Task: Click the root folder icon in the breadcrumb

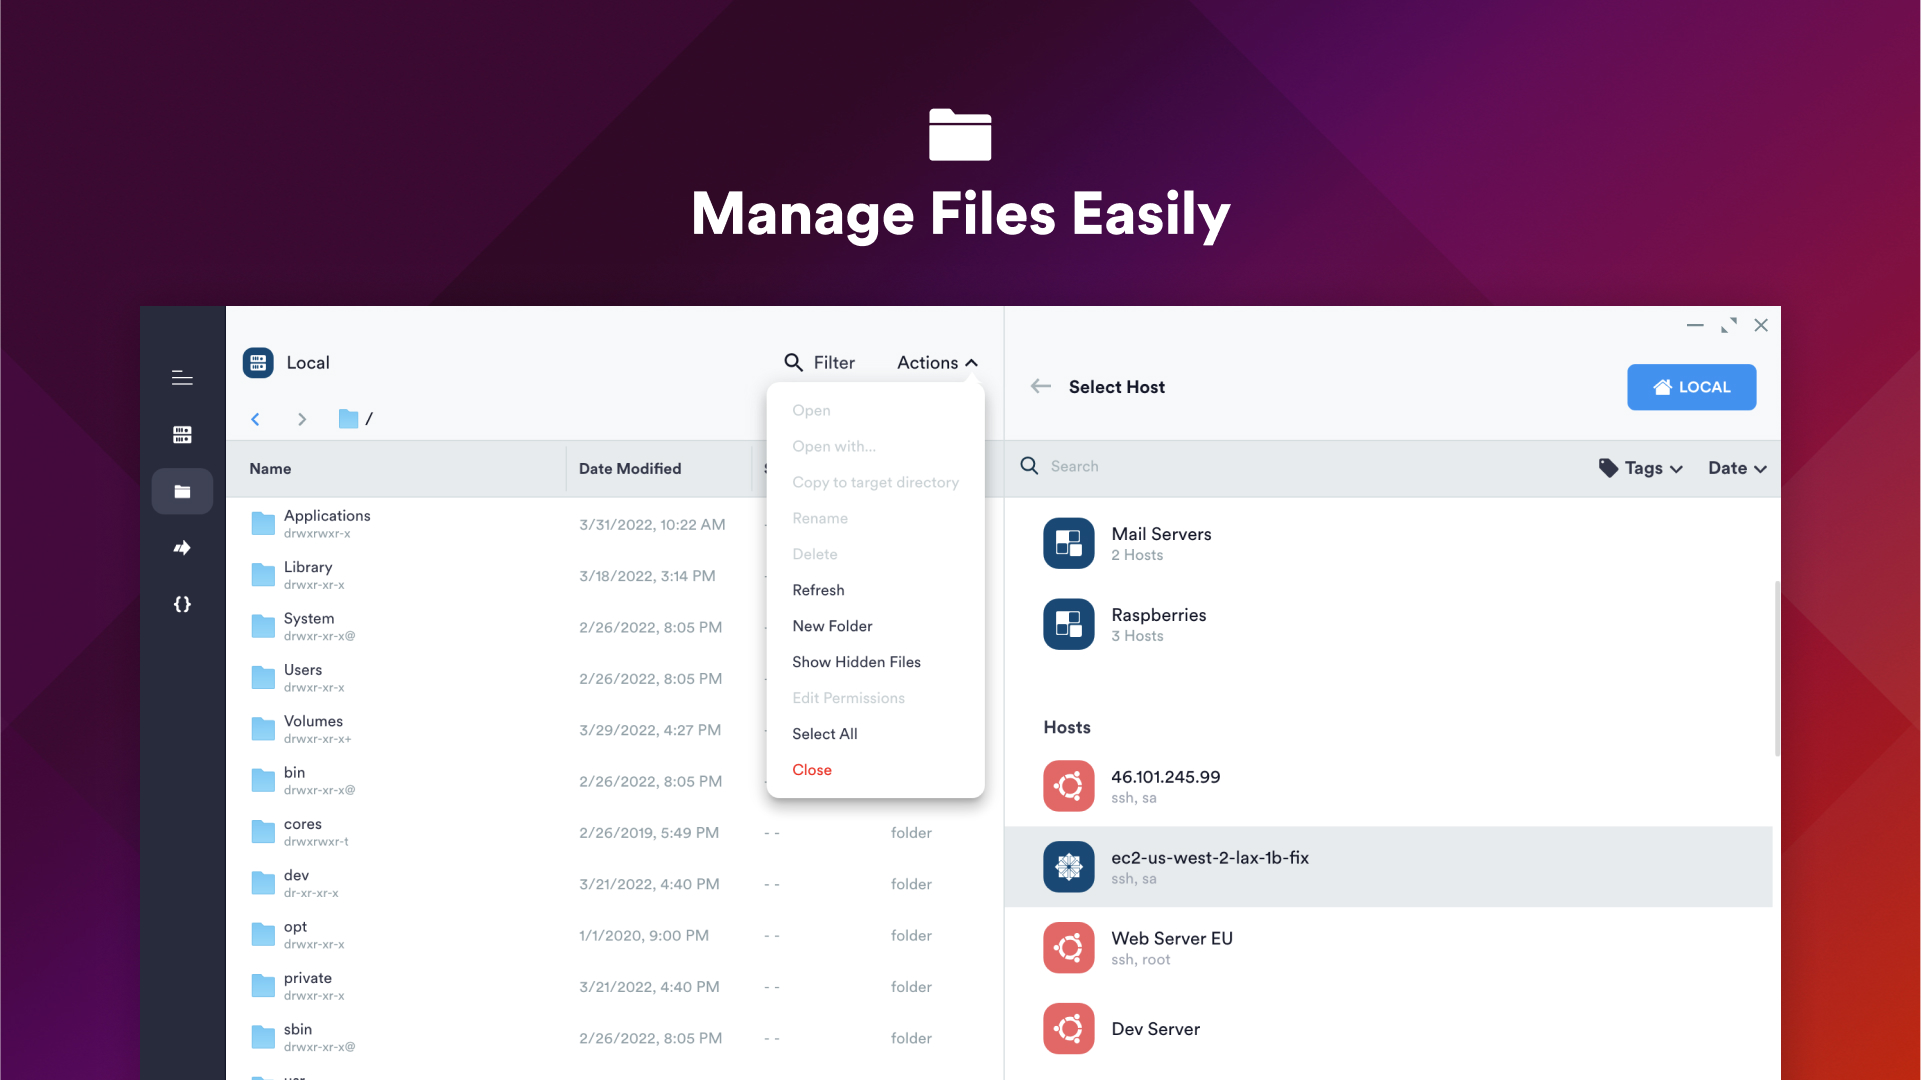Action: 347,419
